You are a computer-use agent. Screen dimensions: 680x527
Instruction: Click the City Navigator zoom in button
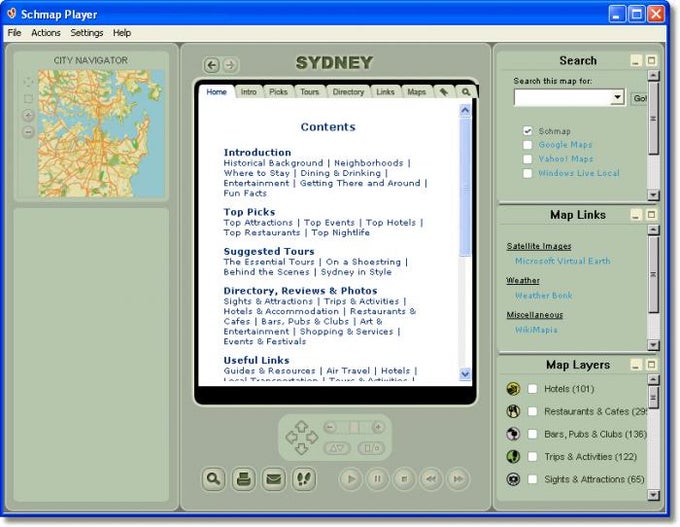28,116
